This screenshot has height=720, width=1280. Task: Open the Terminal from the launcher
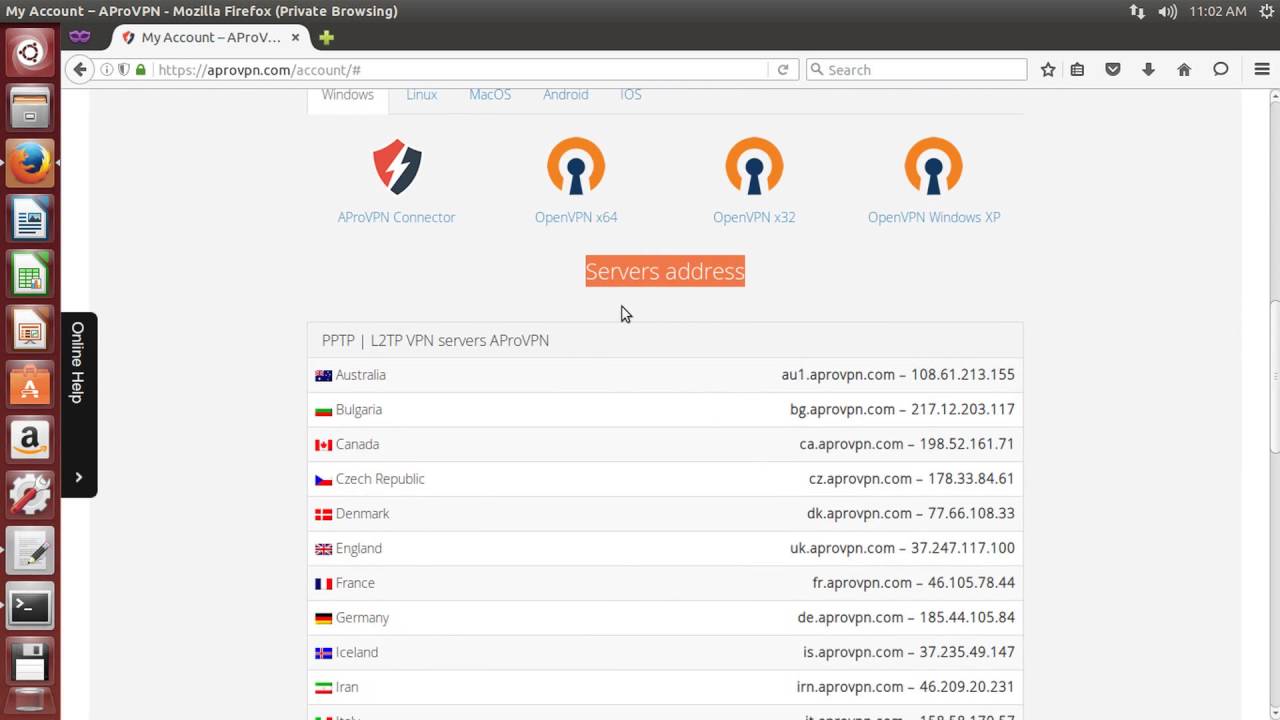coord(30,606)
